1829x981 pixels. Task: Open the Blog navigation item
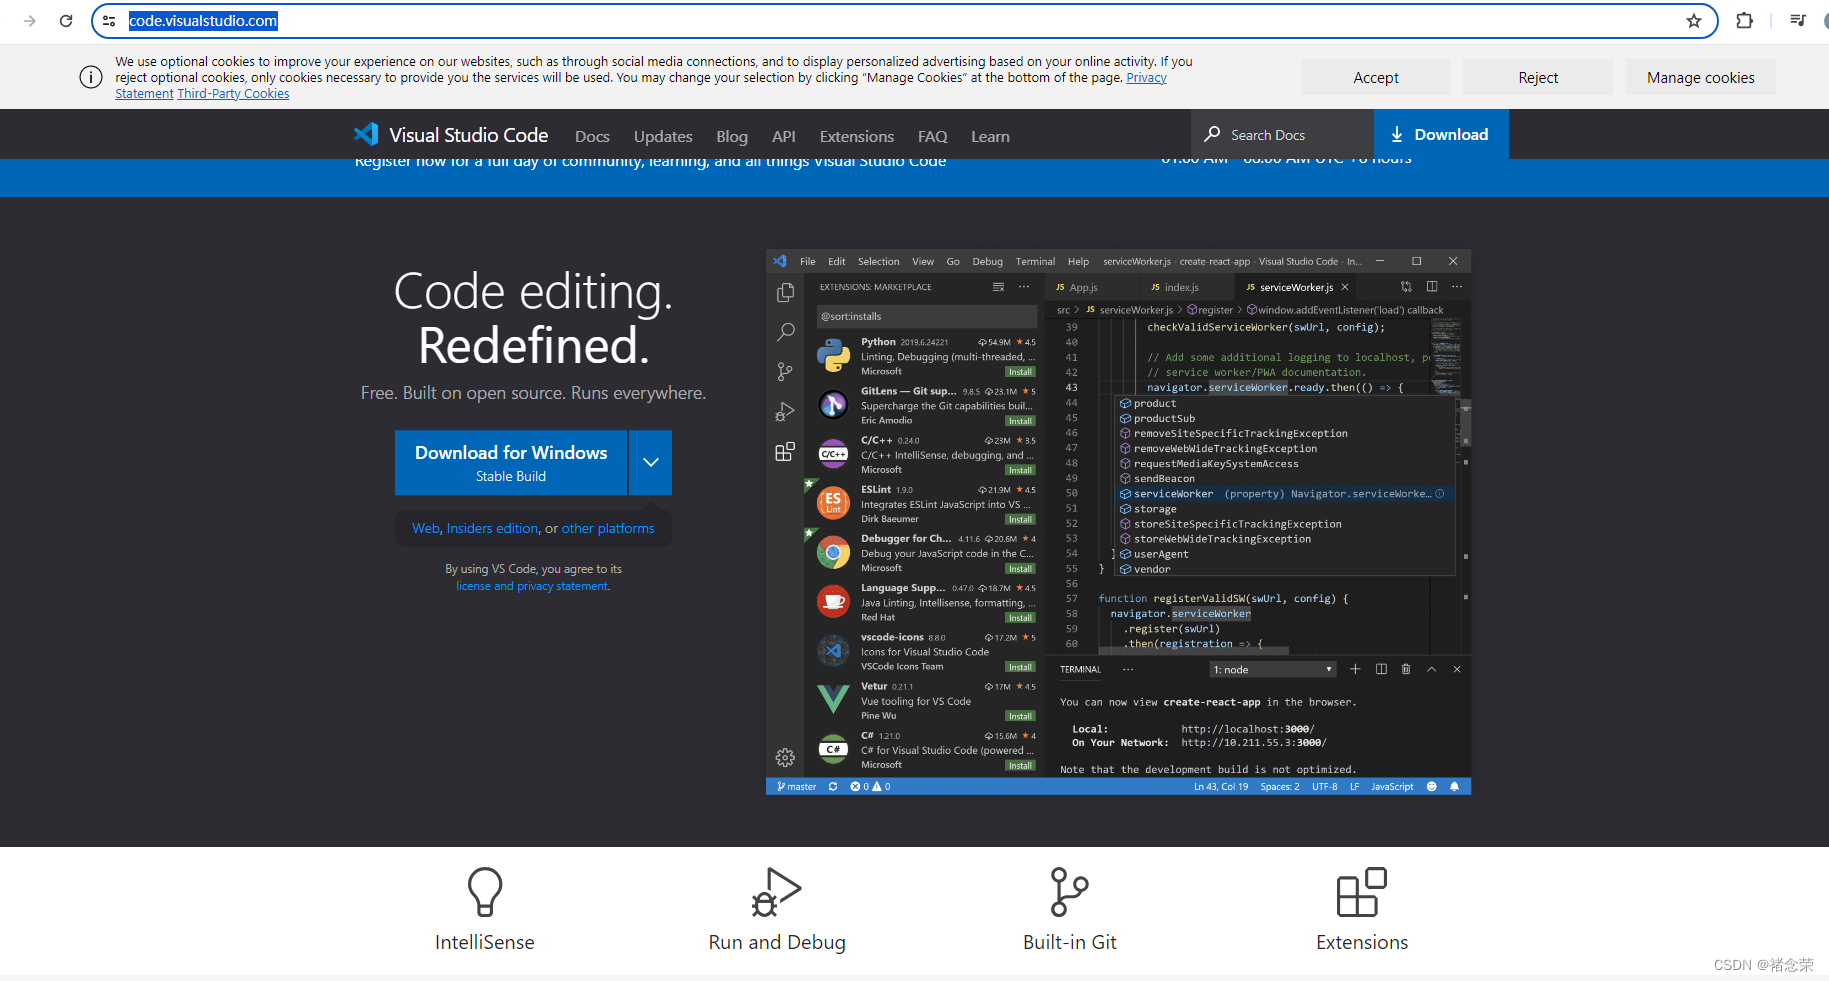tap(732, 136)
